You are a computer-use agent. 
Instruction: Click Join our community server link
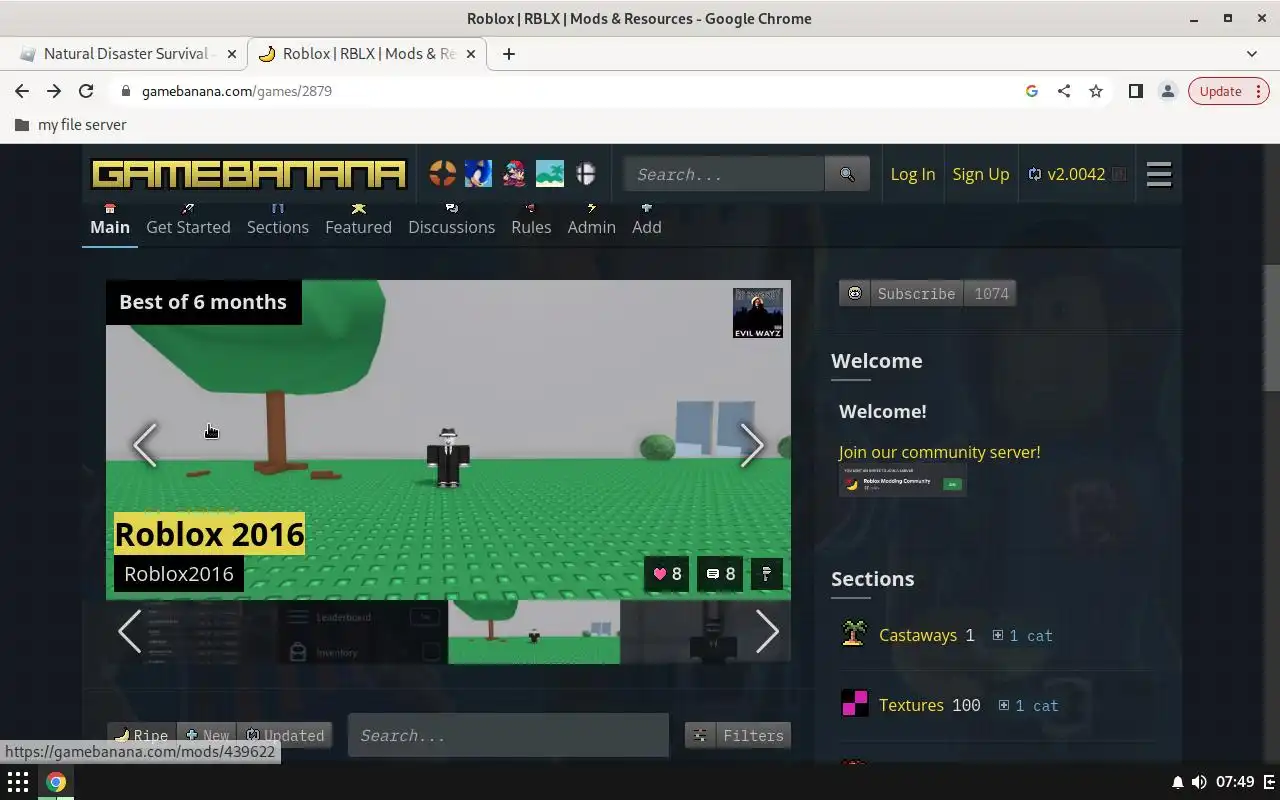(x=940, y=452)
